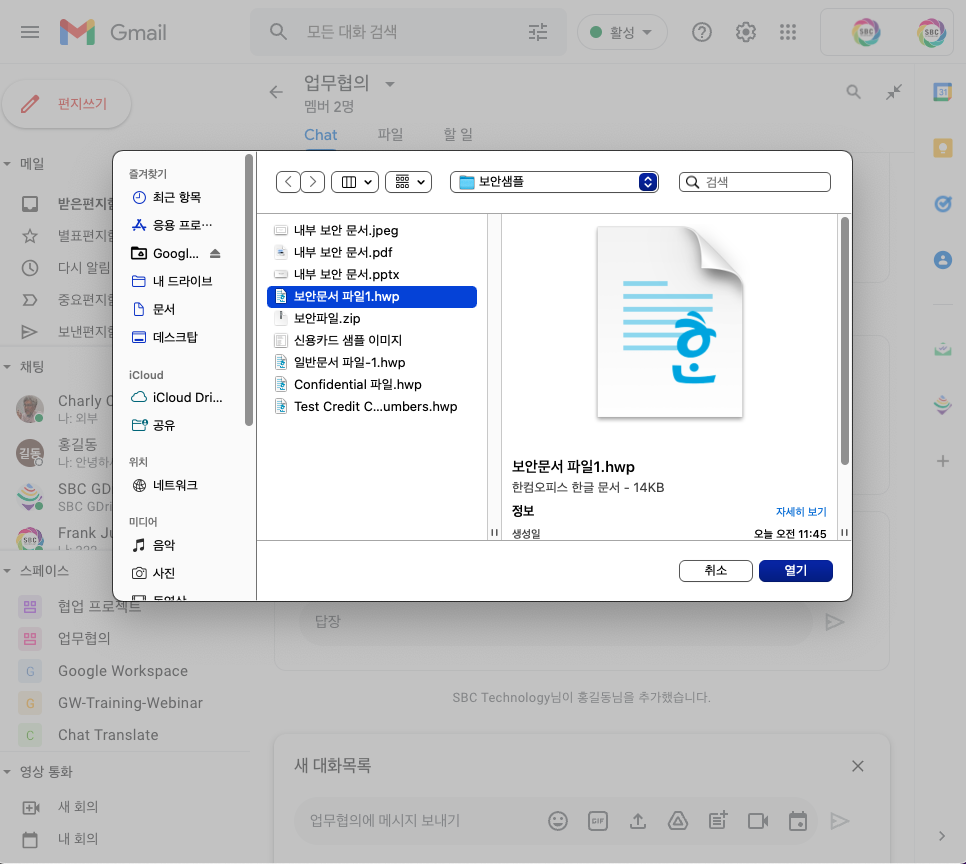Viewport: 966px width, 864px height.
Task: Collapse the 스페이스 section
Action: (x=7, y=571)
